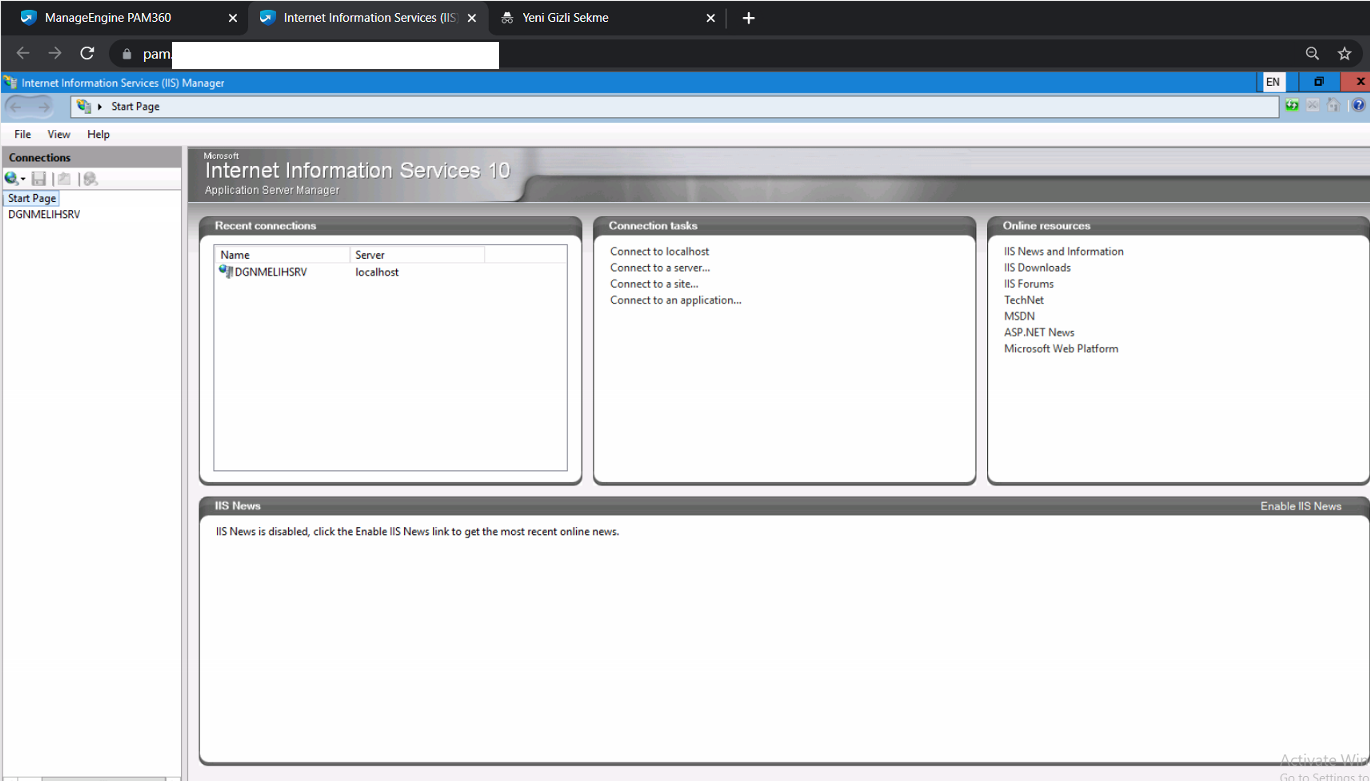Click Connect to localhost
The width and height of the screenshot is (1370, 781).
pyautogui.click(x=660, y=251)
